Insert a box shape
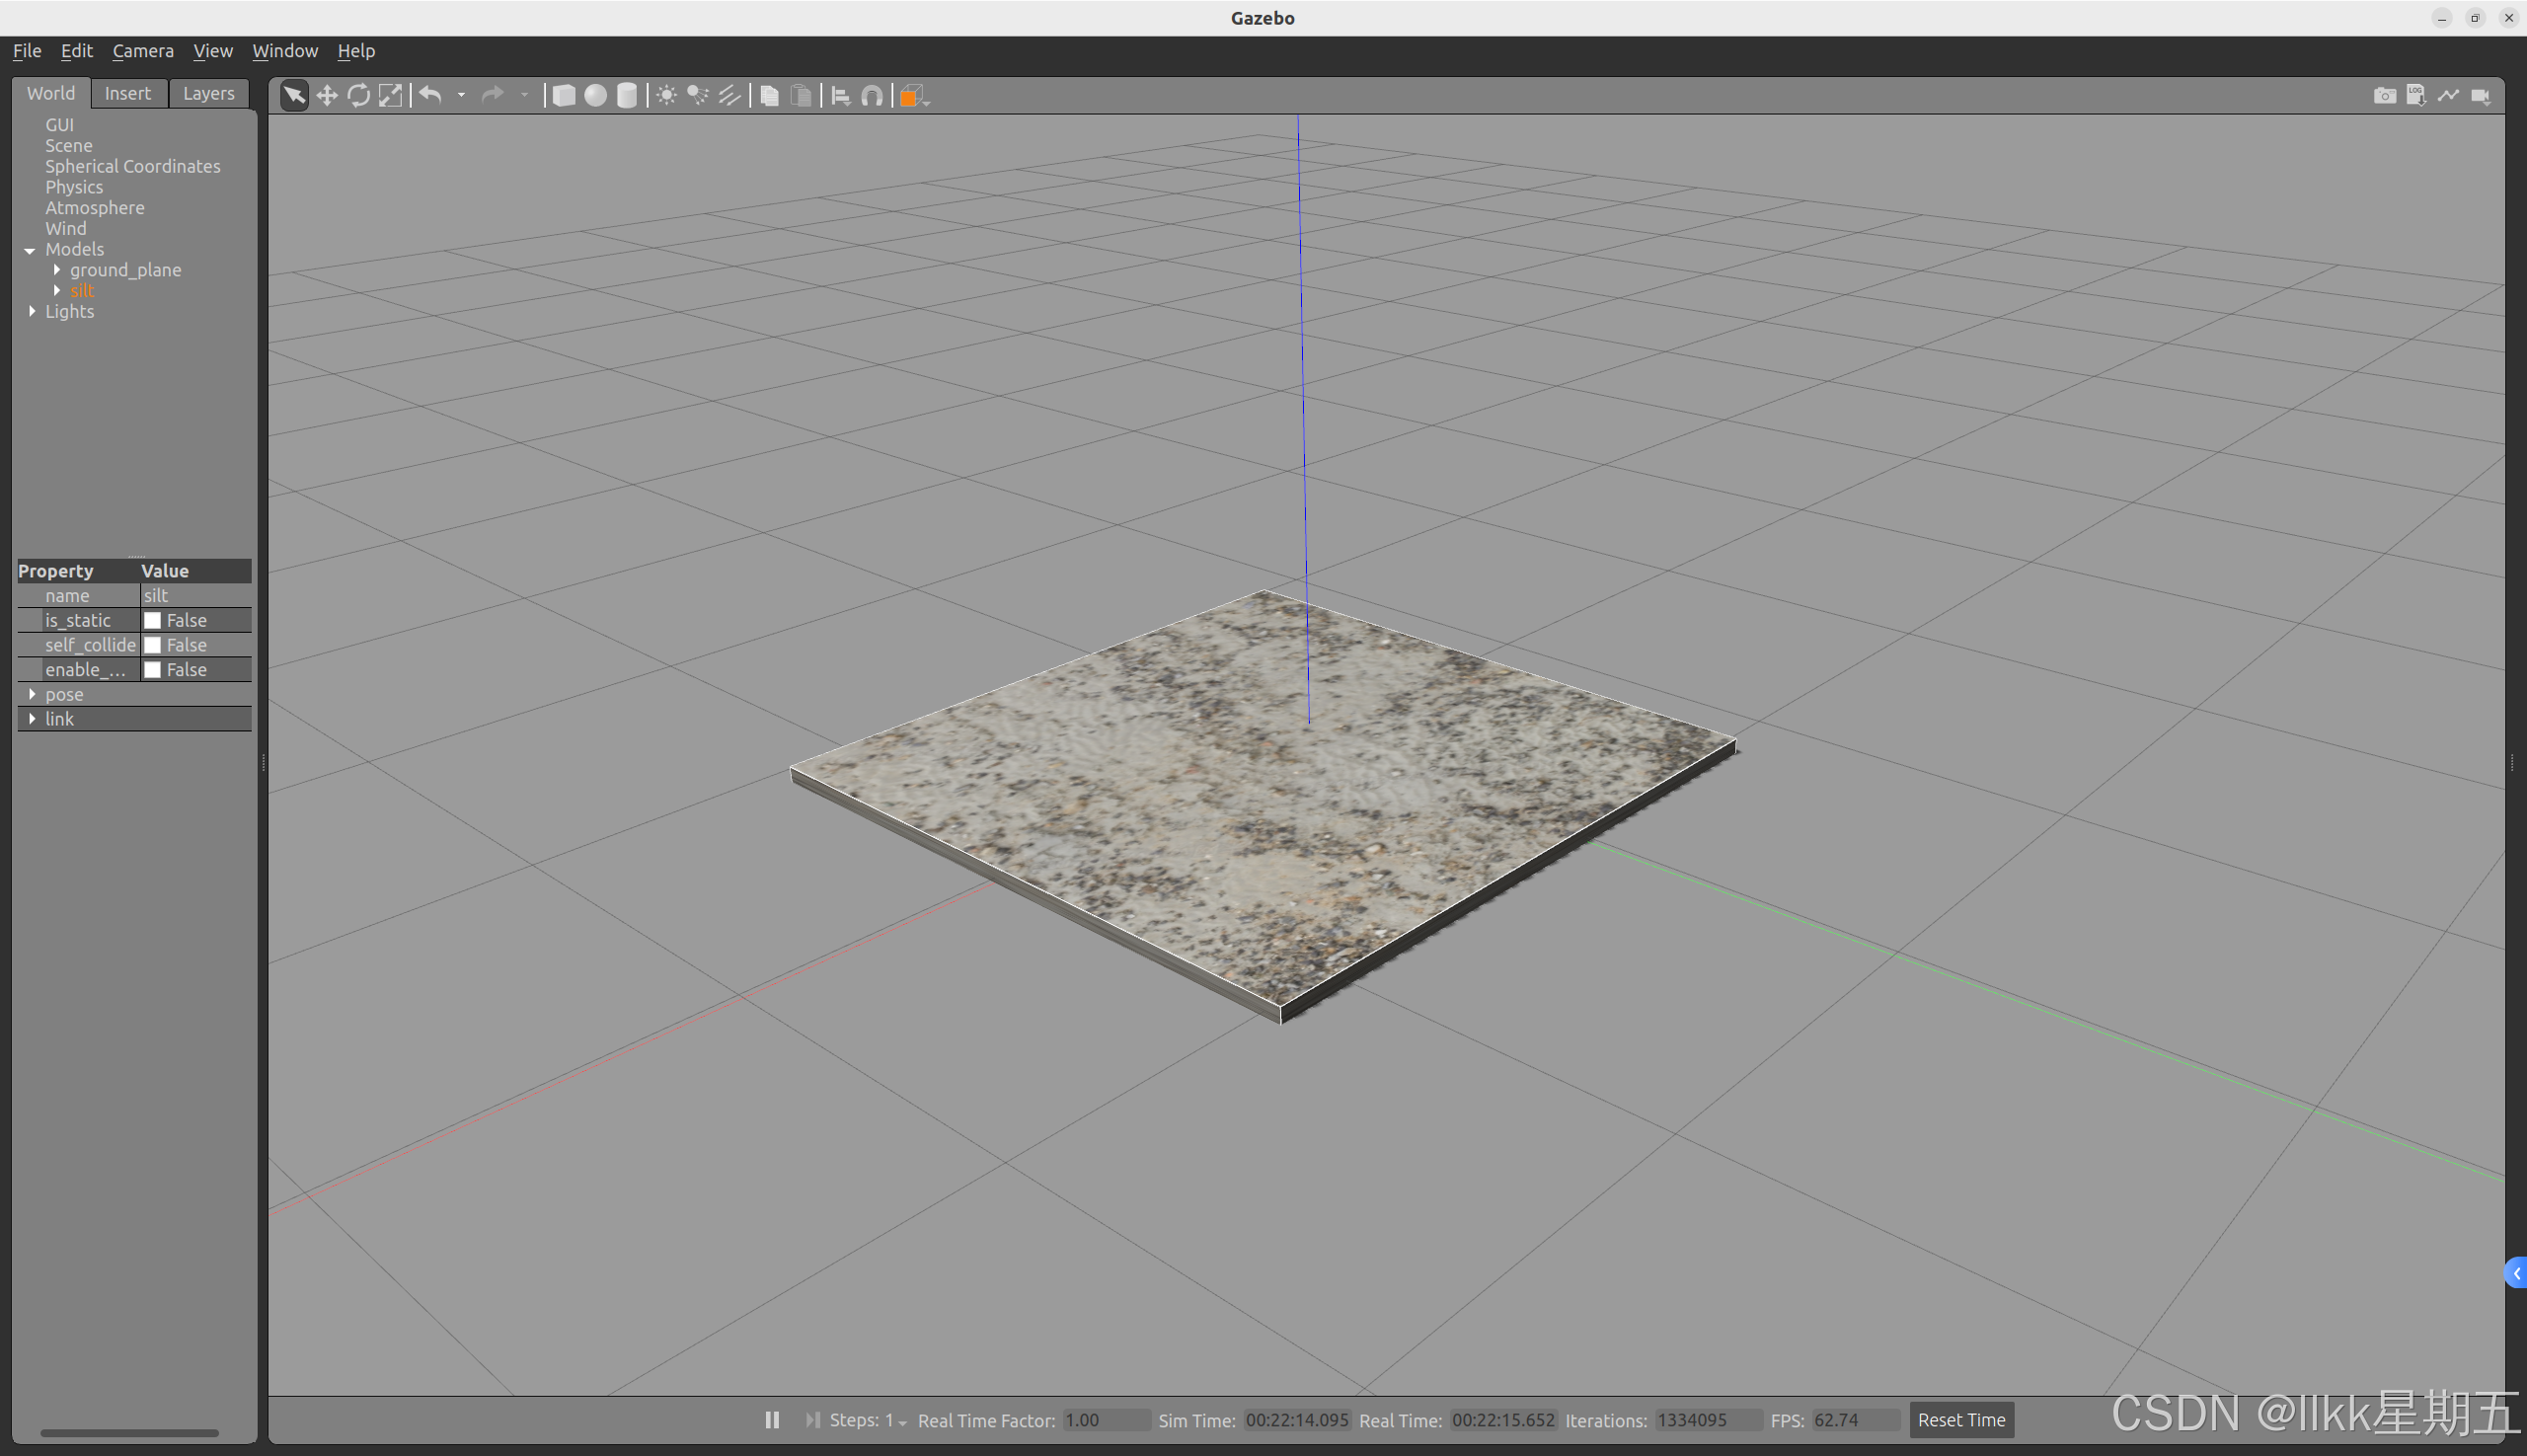The height and width of the screenshot is (1456, 2527). coord(564,96)
